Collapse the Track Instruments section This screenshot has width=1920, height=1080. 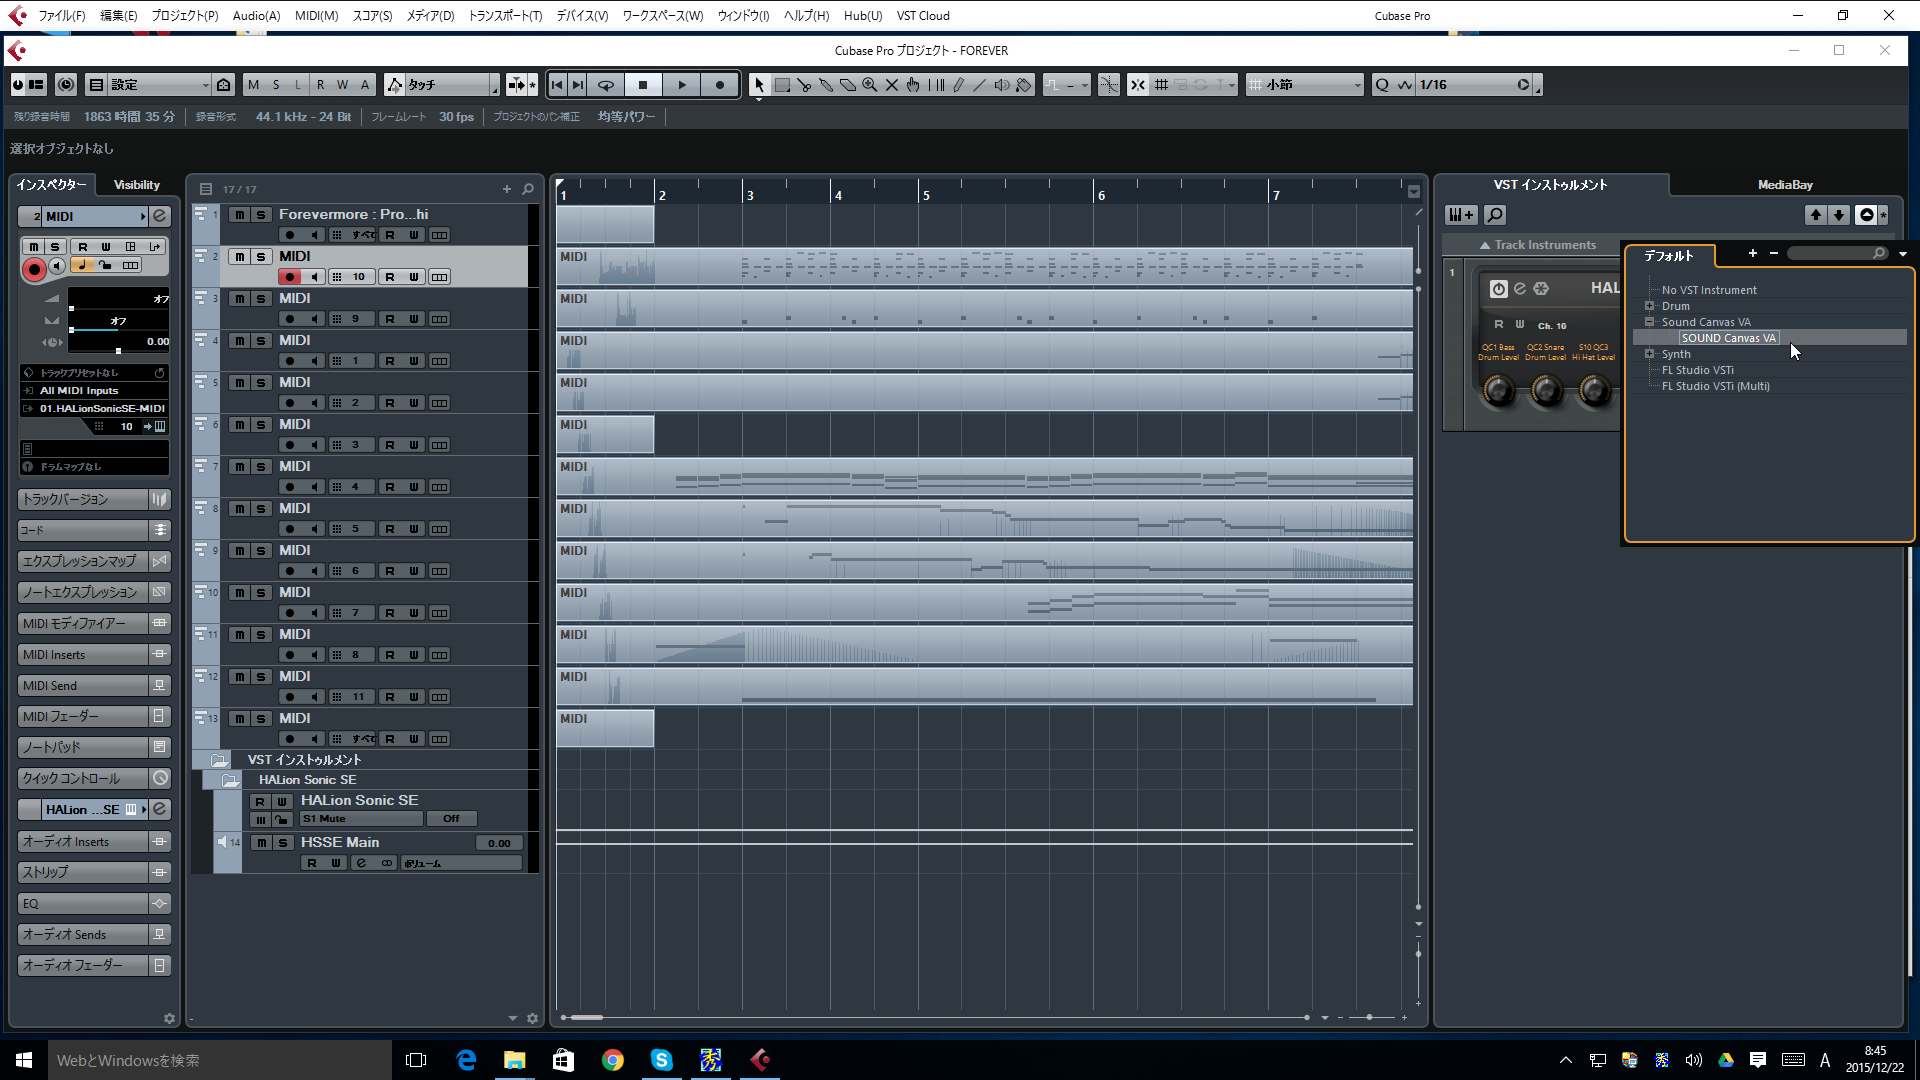tap(1486, 245)
